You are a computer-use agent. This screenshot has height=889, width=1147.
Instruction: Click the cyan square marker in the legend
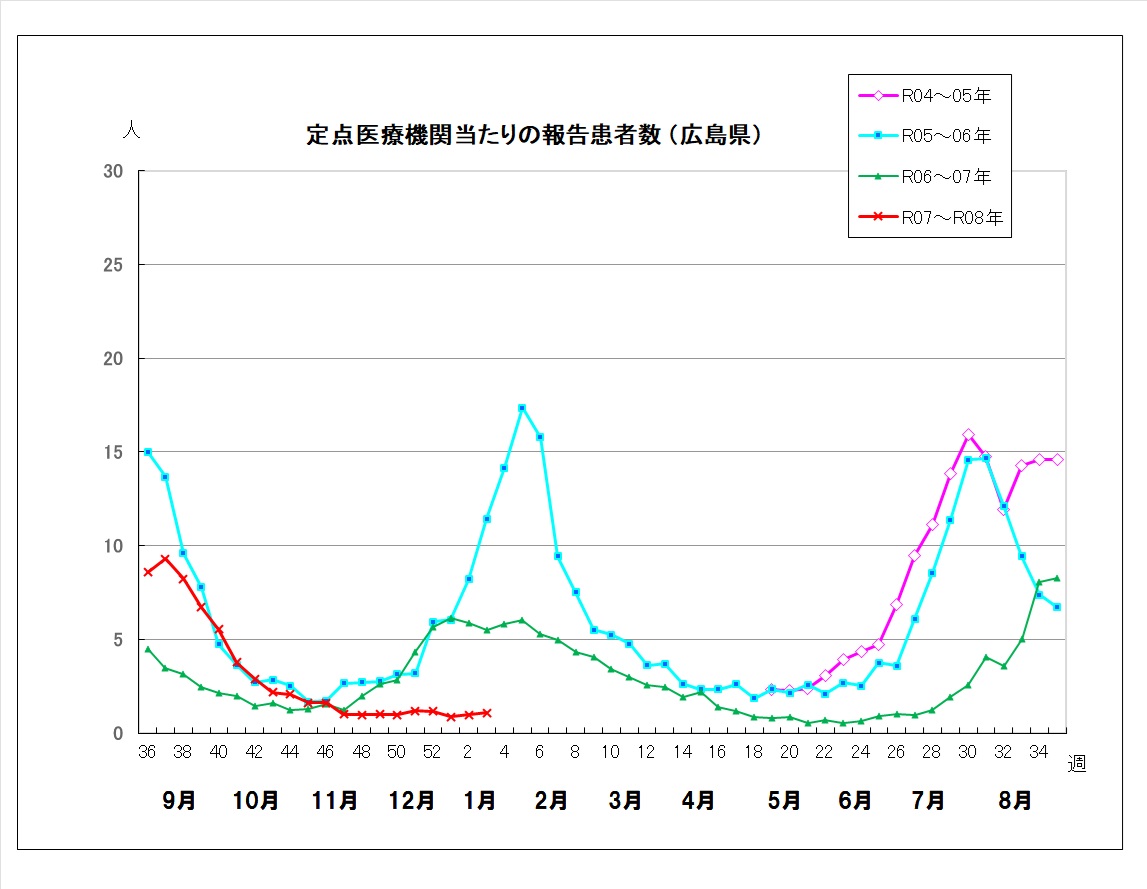point(877,136)
